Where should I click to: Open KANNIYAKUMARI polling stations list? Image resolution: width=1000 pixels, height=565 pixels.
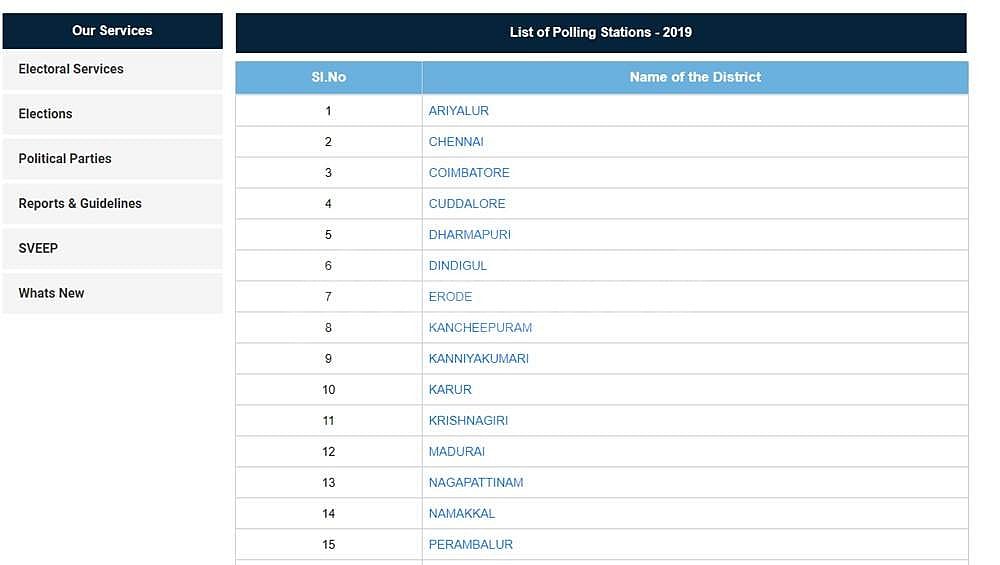coord(479,359)
